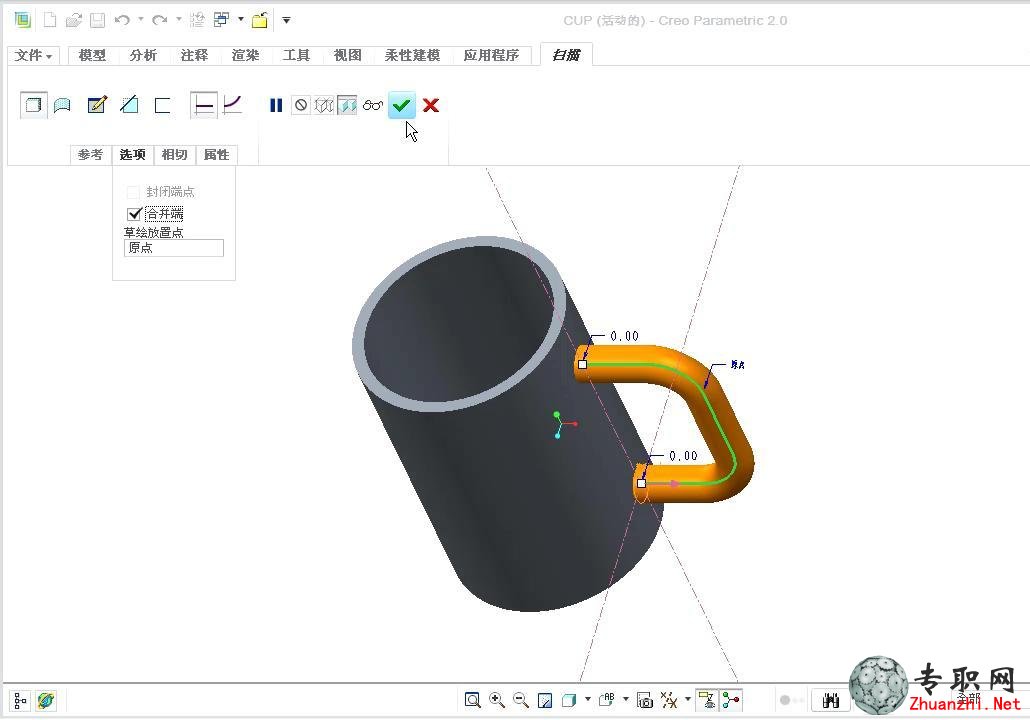Click the Windows switch icon

pos(222,20)
